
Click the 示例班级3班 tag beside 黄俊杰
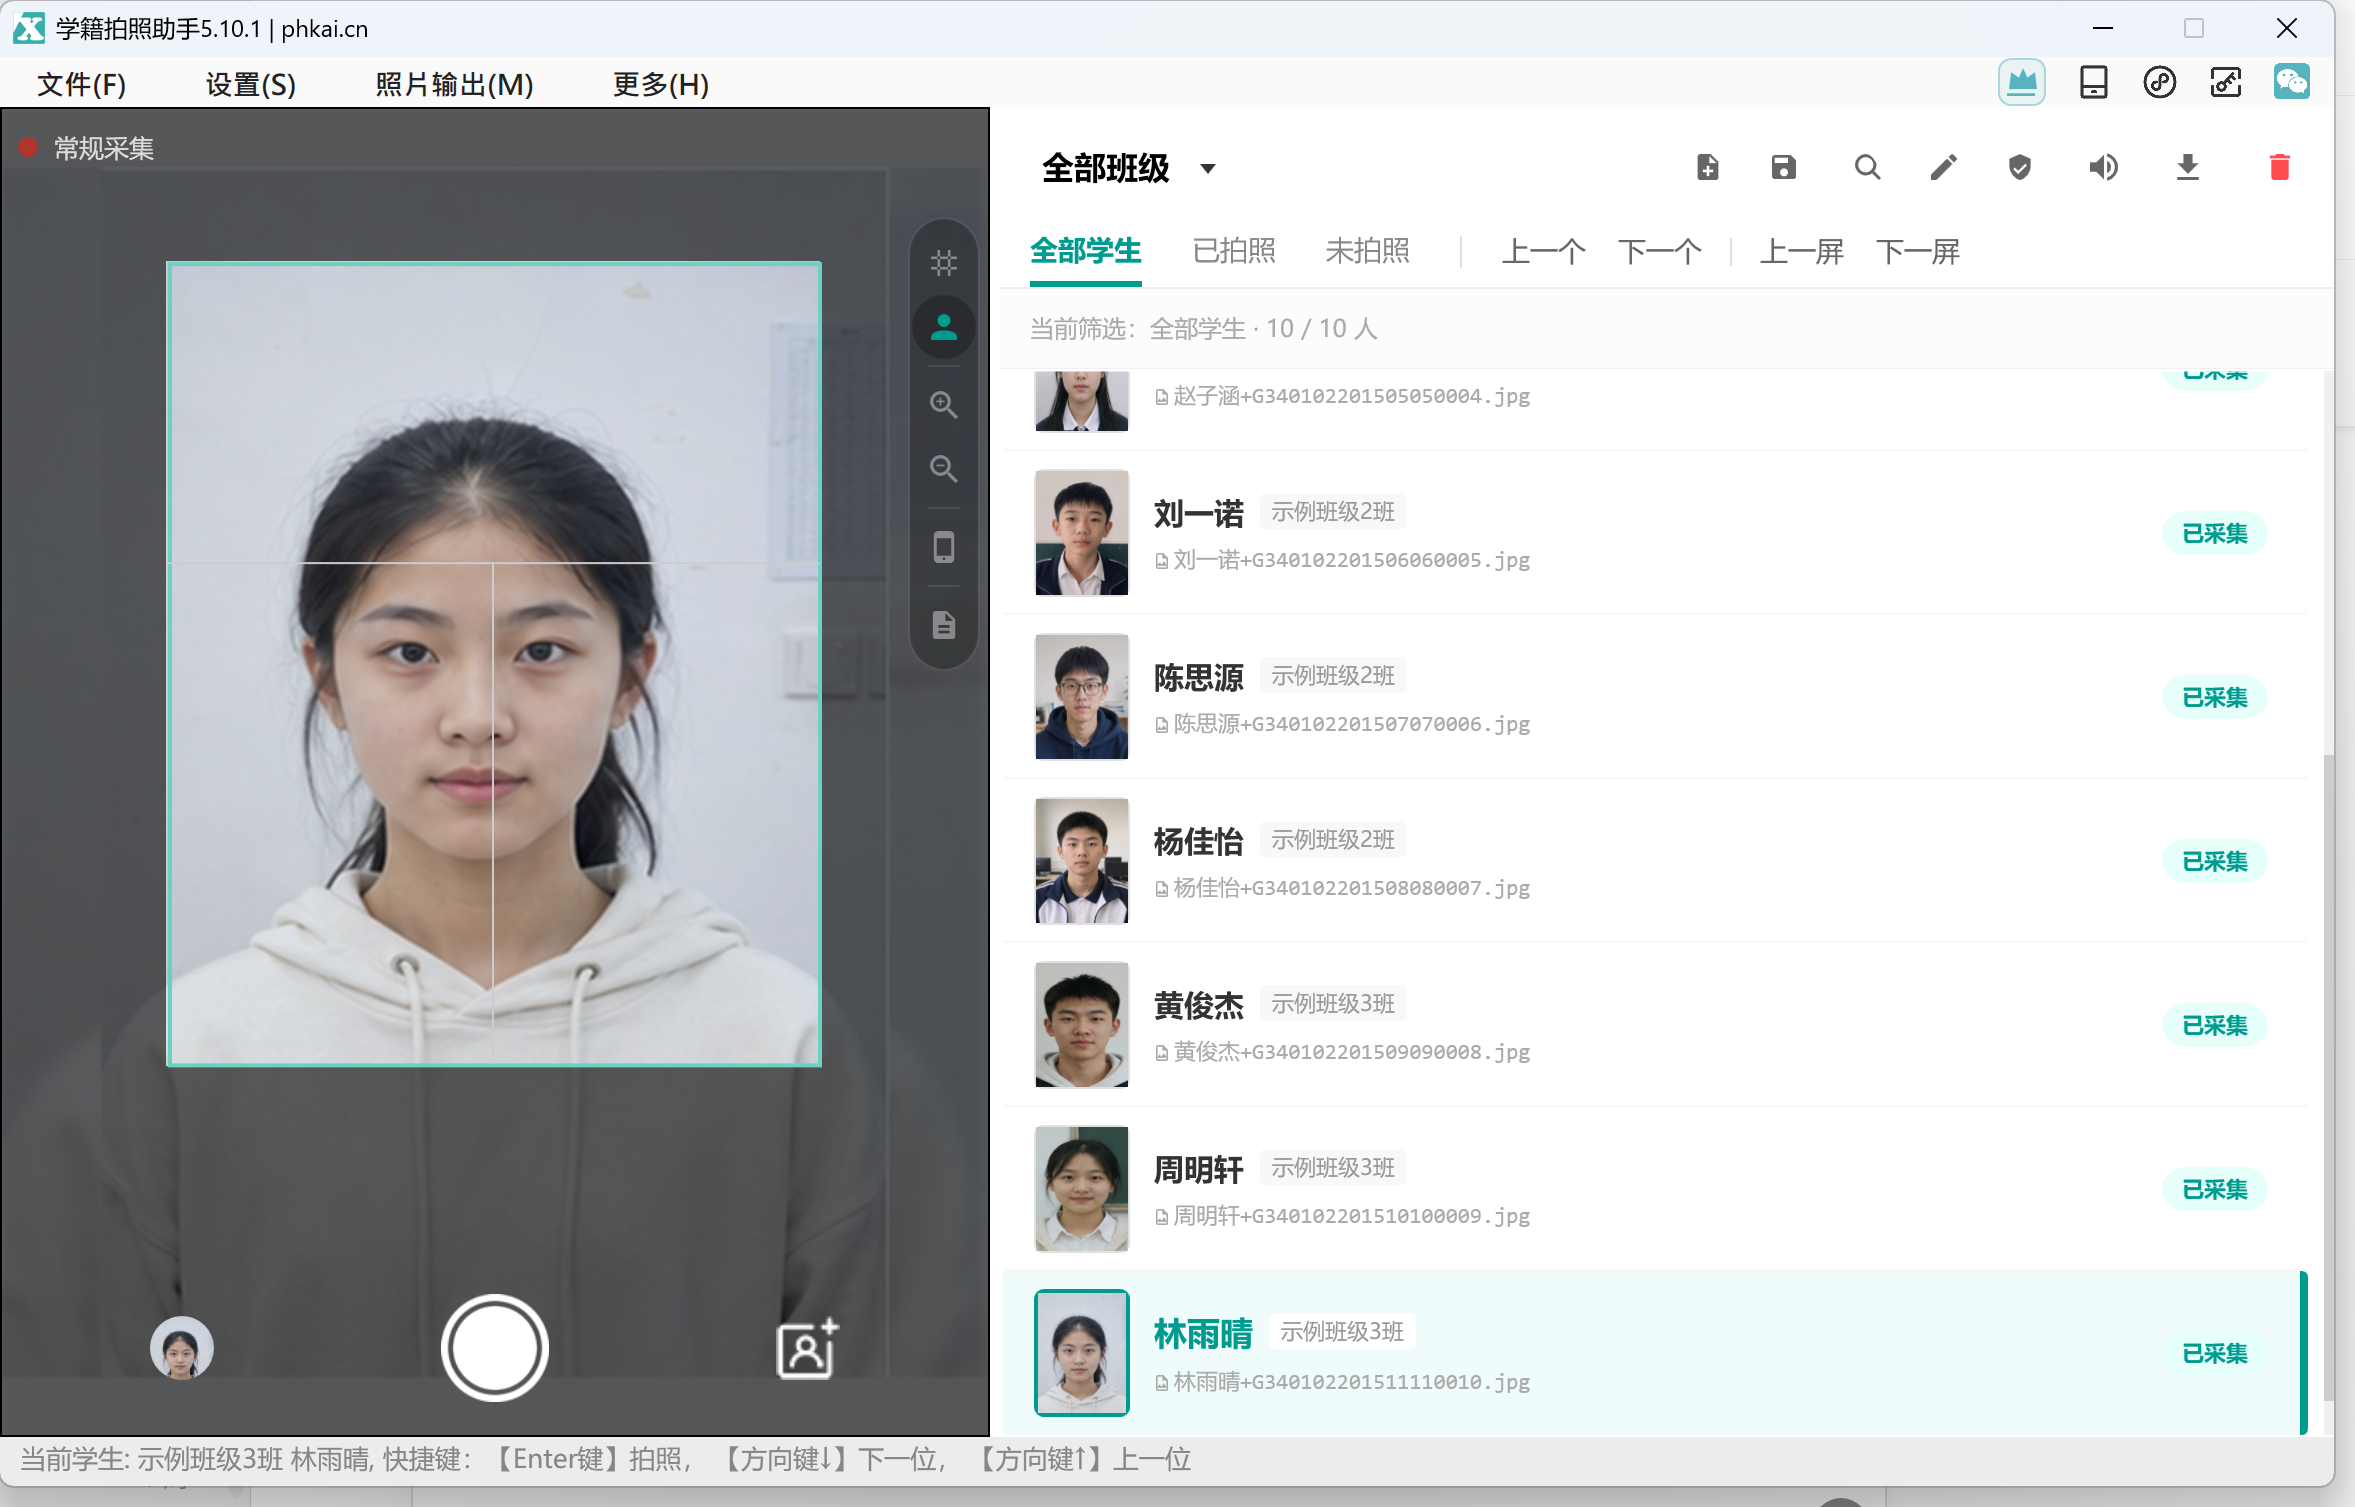(x=1333, y=1004)
